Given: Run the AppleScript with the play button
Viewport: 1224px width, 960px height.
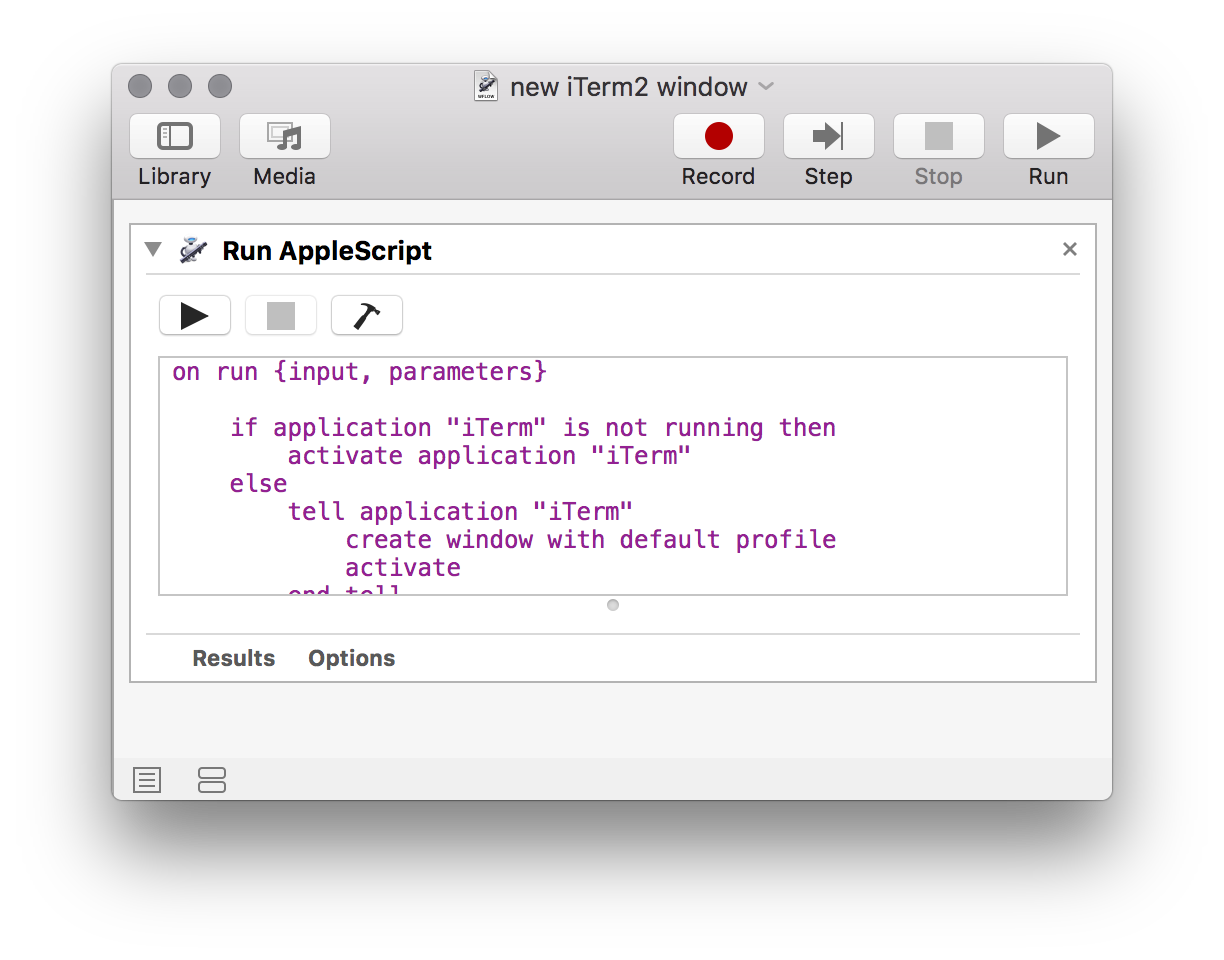Looking at the screenshot, I should (x=195, y=316).
